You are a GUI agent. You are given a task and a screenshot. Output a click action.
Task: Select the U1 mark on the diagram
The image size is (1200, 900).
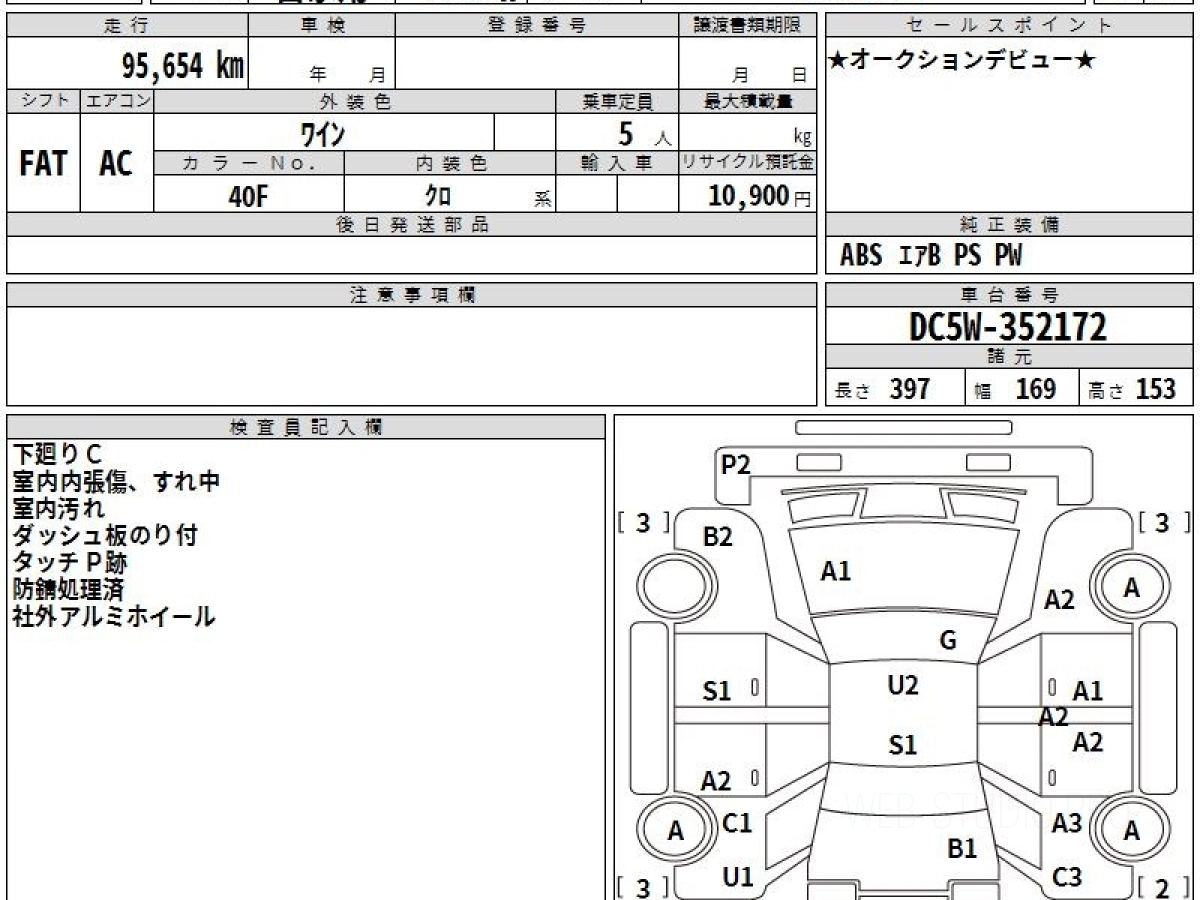(738, 877)
